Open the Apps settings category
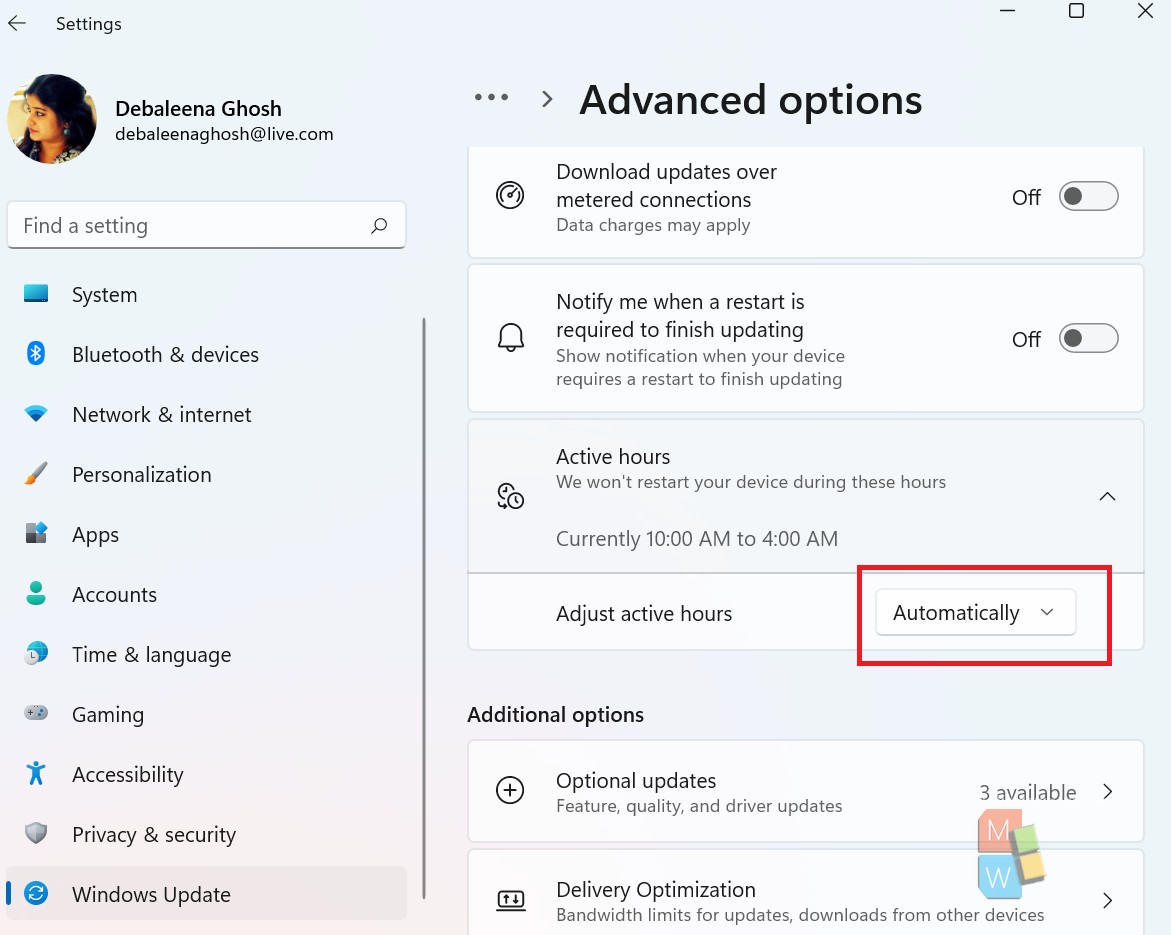The height and width of the screenshot is (935, 1171). point(206,534)
